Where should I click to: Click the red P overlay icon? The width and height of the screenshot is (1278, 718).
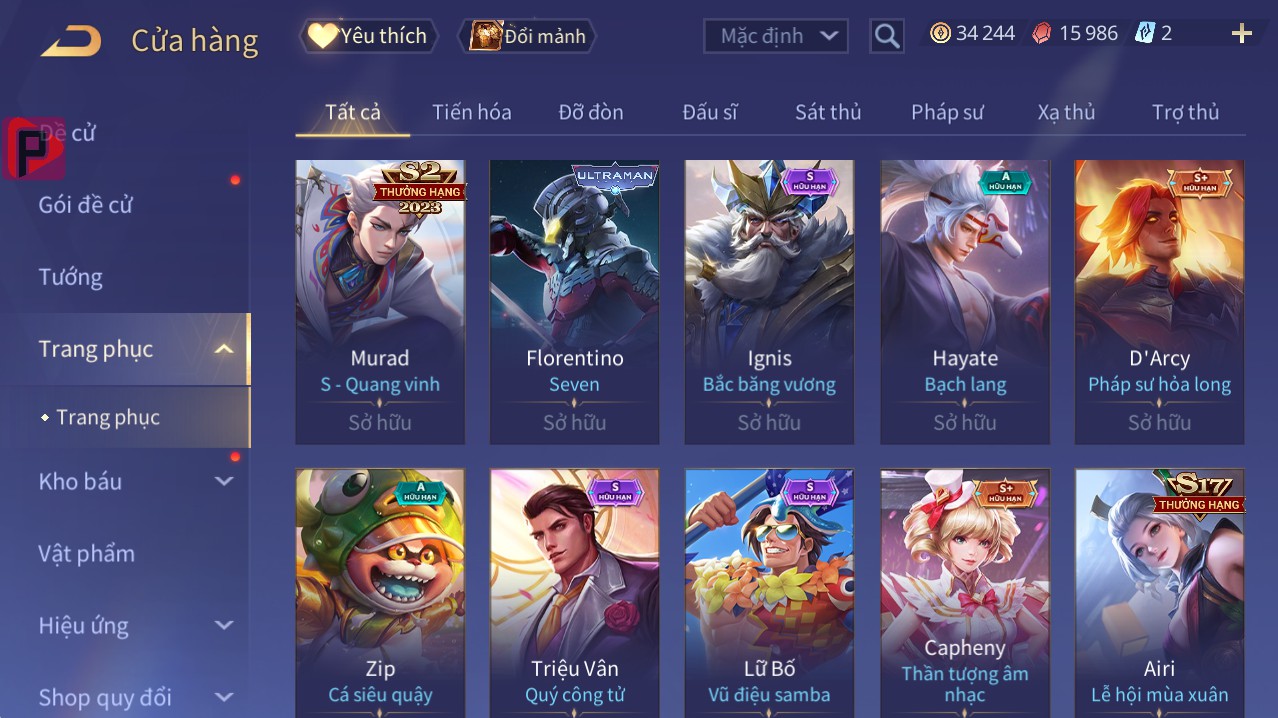(x=35, y=148)
